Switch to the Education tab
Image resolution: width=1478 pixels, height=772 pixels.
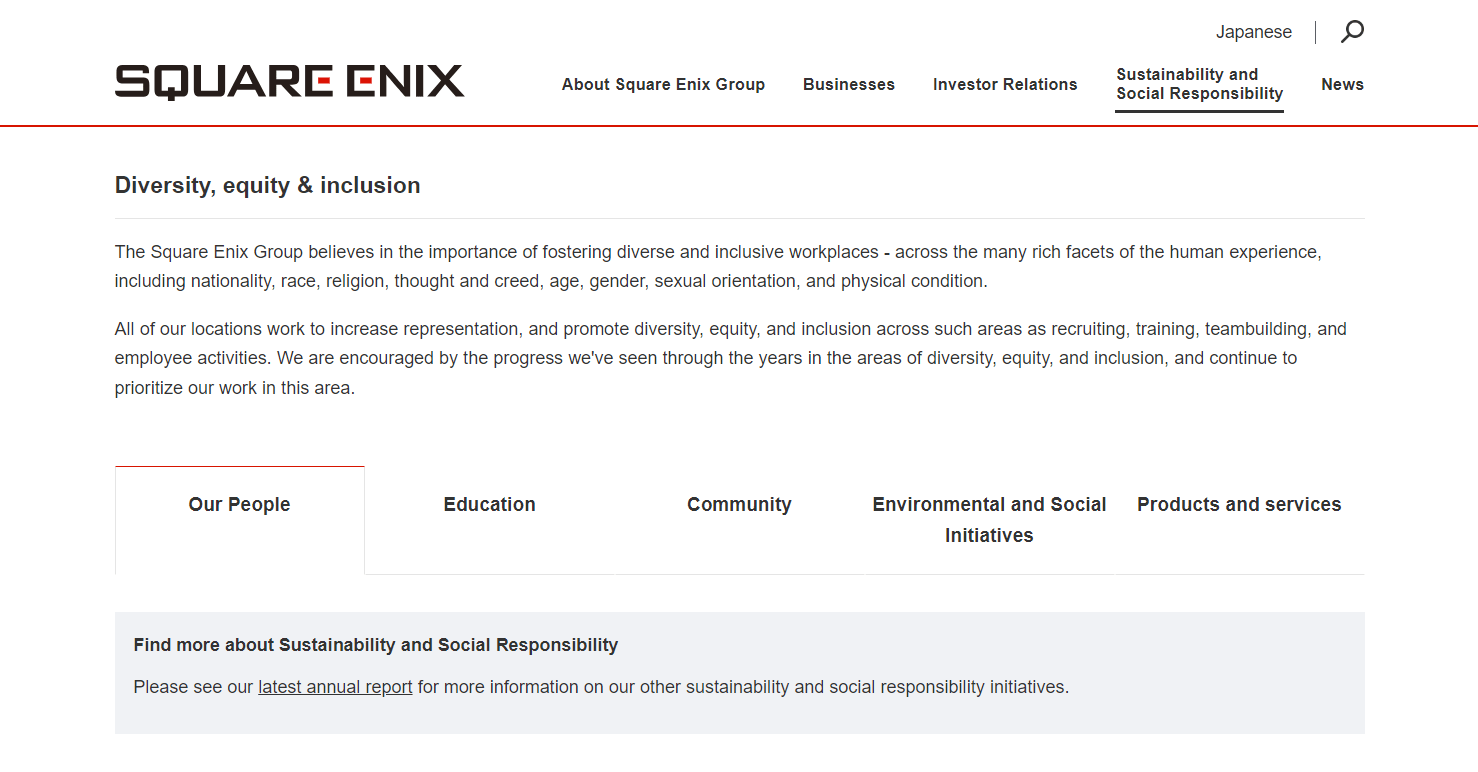[x=489, y=505]
